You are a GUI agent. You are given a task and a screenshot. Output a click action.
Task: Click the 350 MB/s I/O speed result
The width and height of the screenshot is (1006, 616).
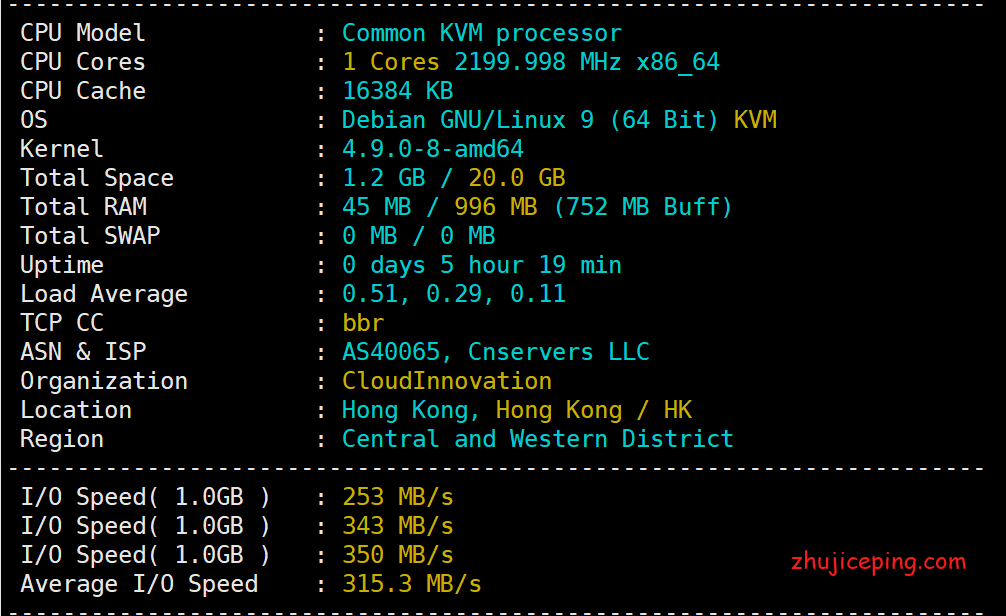coord(397,555)
